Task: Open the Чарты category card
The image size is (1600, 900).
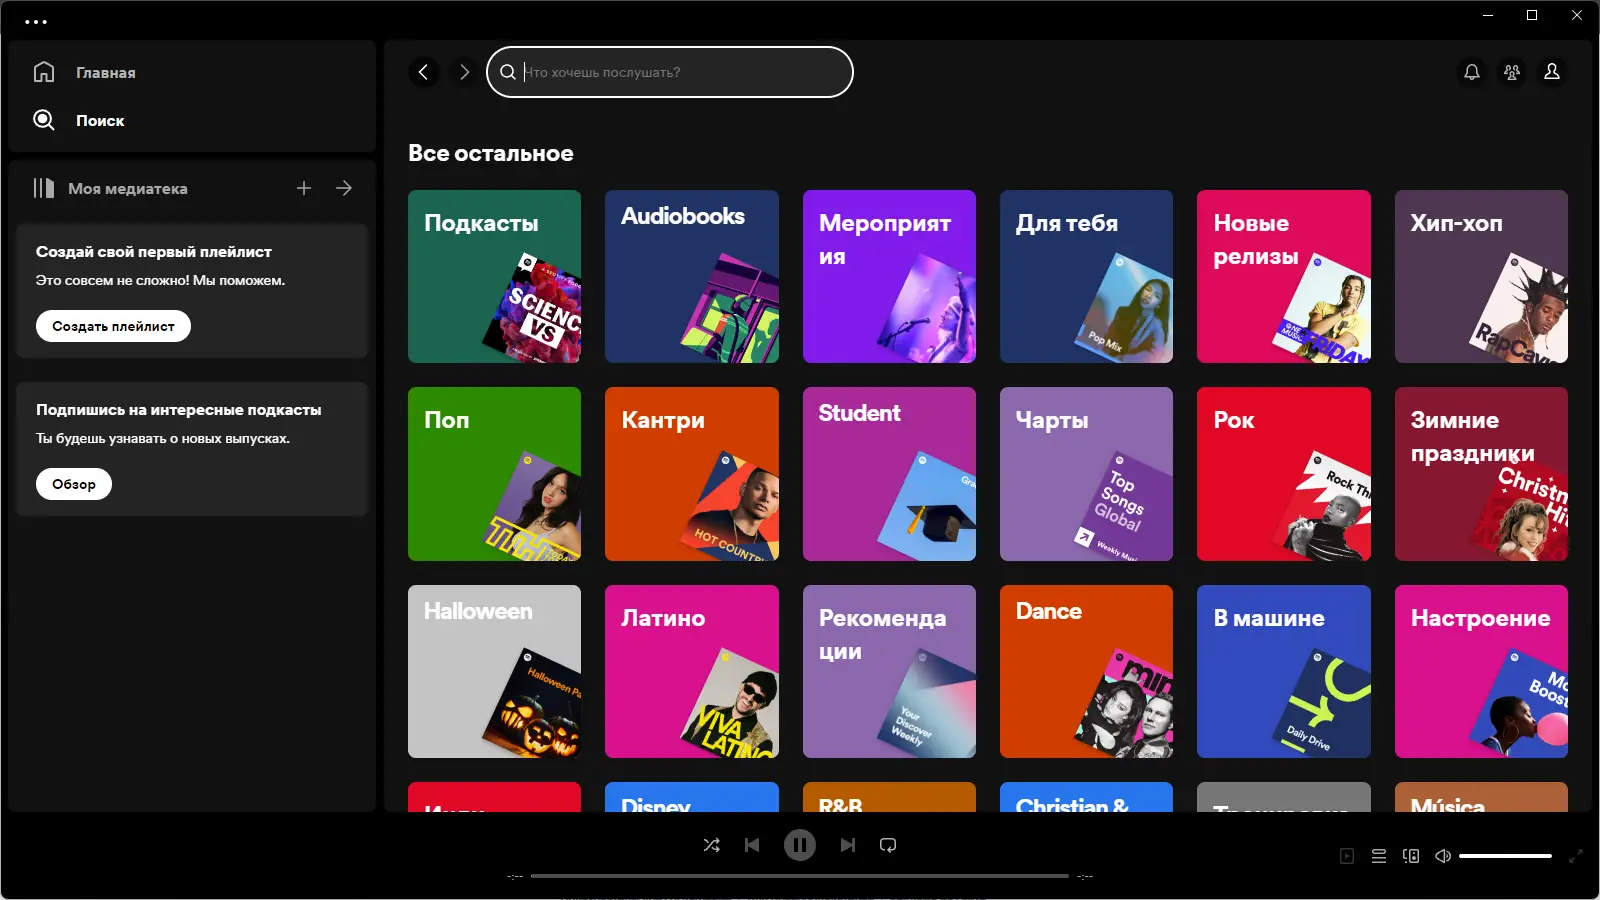Action: (1086, 474)
